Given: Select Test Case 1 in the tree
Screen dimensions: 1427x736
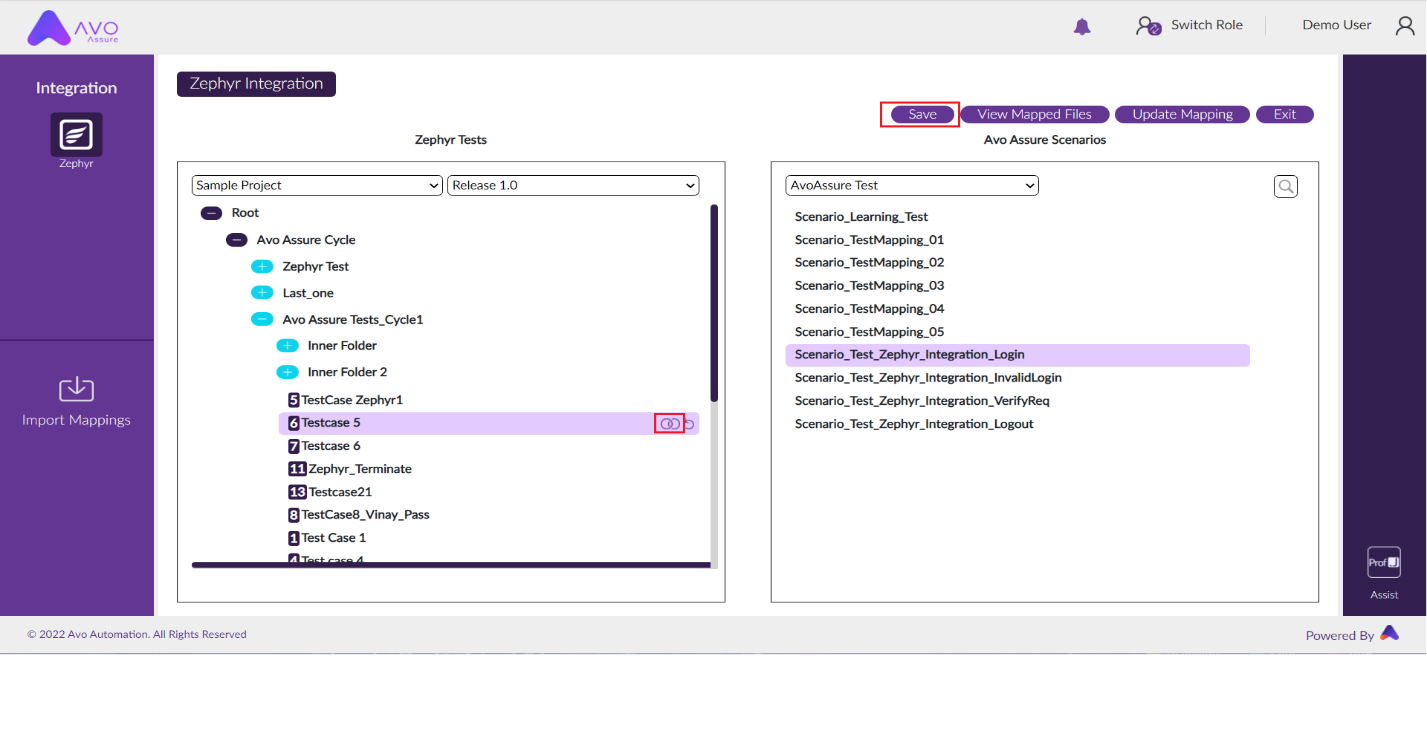Looking at the screenshot, I should [334, 538].
